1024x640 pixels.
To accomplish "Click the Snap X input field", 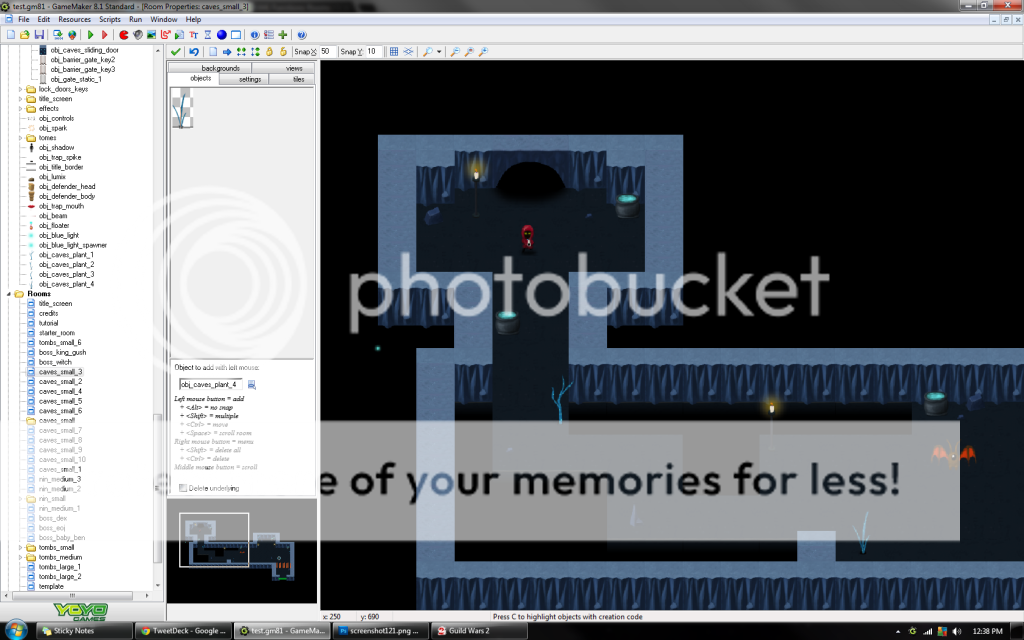I will (325, 51).
